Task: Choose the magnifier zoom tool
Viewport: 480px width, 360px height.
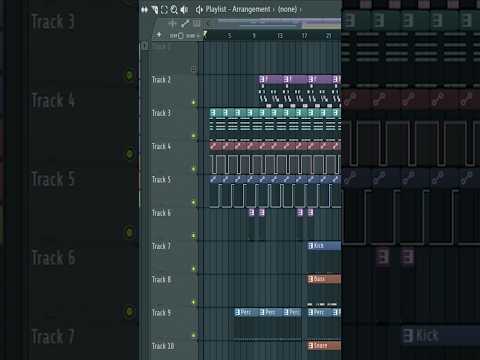Action: (x=174, y=10)
